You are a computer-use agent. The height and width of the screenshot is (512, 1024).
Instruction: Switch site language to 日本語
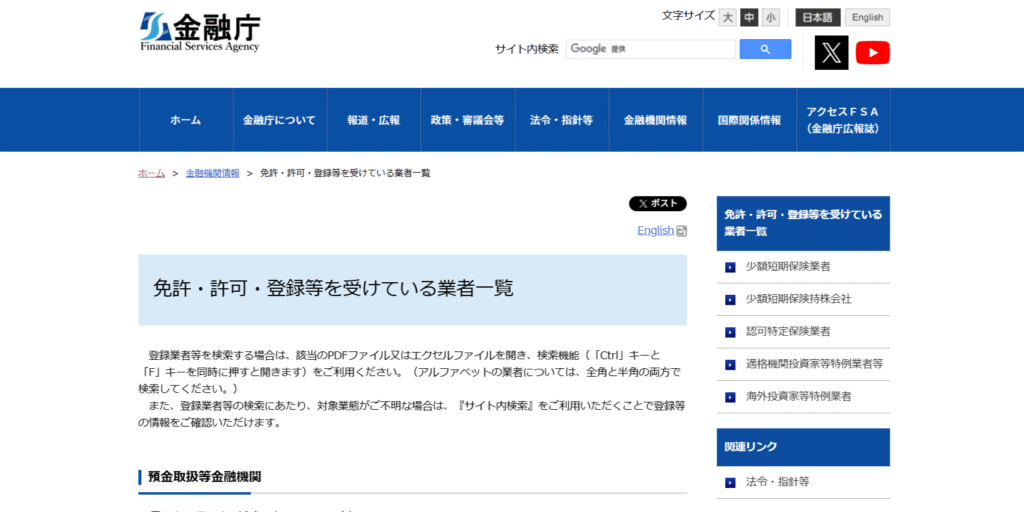click(x=817, y=17)
